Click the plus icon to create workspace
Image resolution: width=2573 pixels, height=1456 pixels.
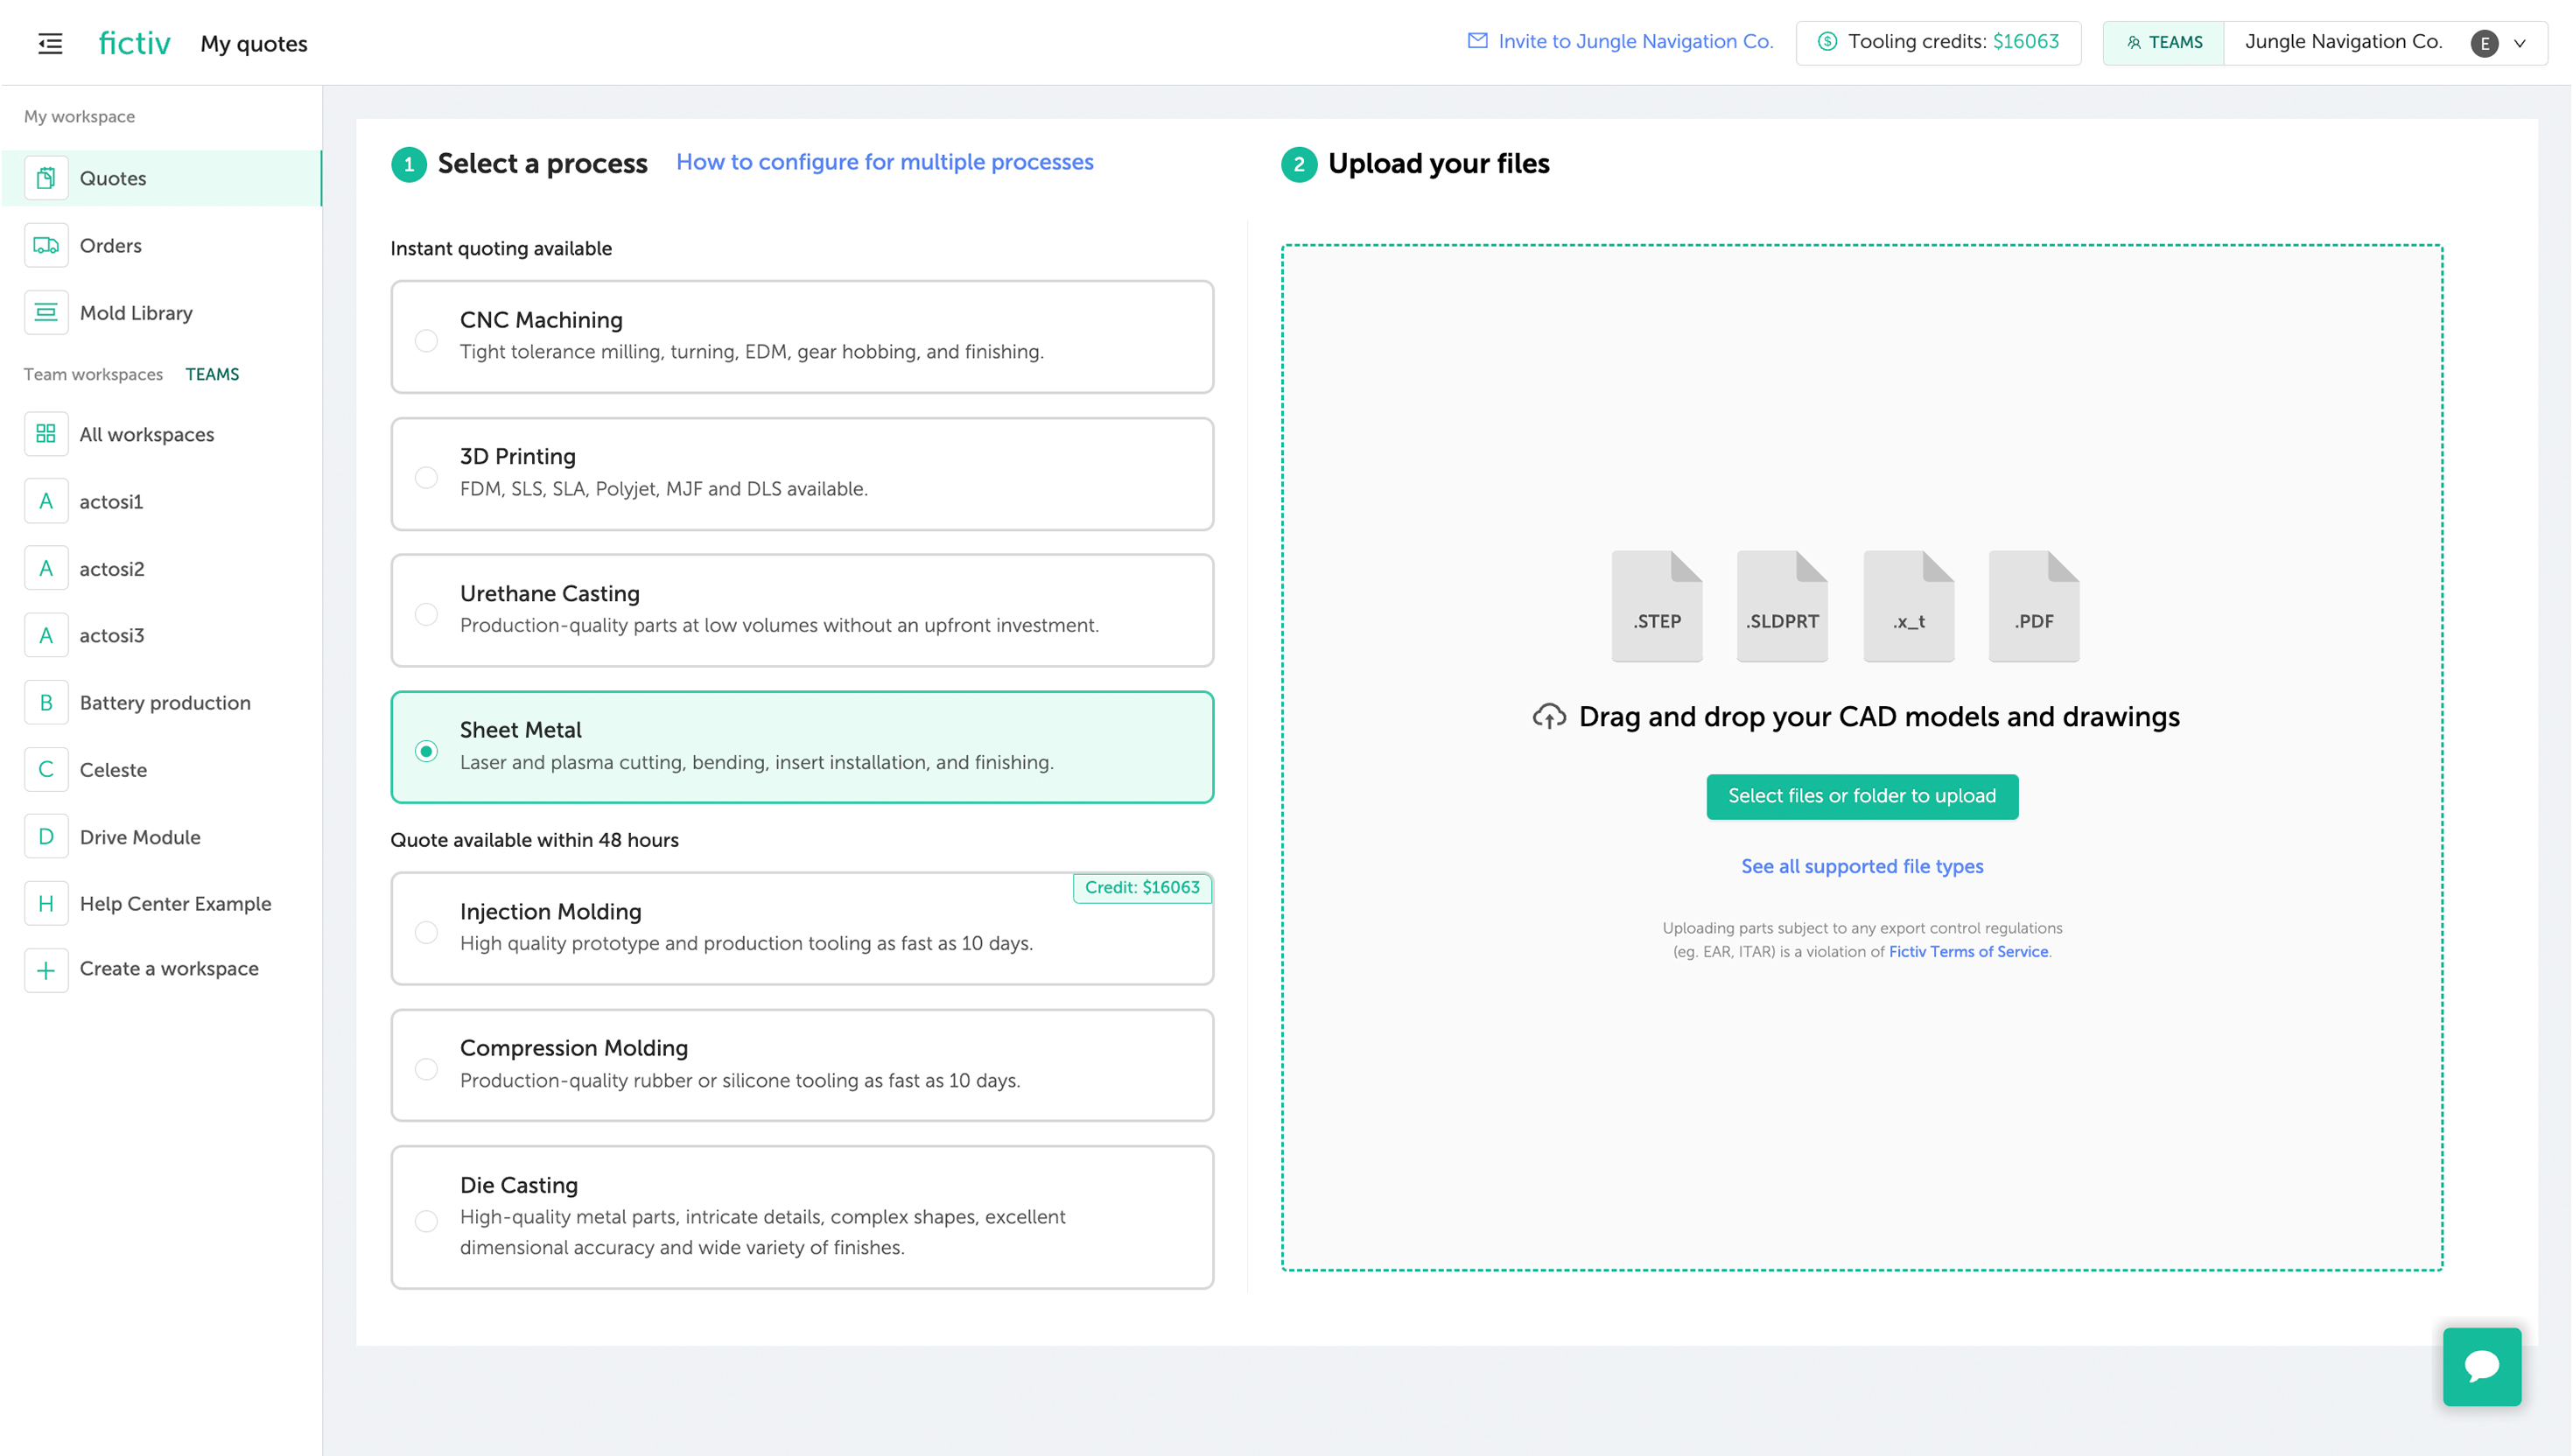46,969
